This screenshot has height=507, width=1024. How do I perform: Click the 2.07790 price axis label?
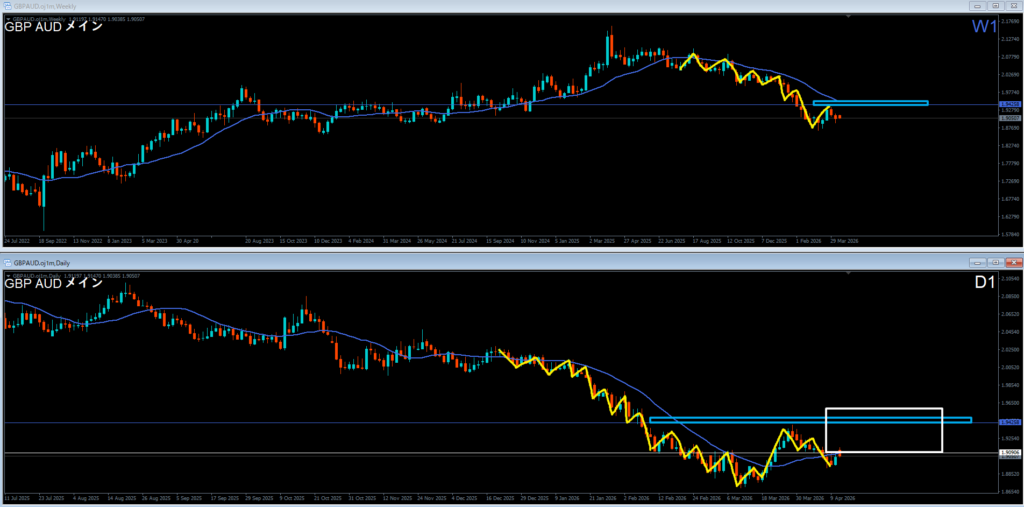pyautogui.click(x=1008, y=57)
